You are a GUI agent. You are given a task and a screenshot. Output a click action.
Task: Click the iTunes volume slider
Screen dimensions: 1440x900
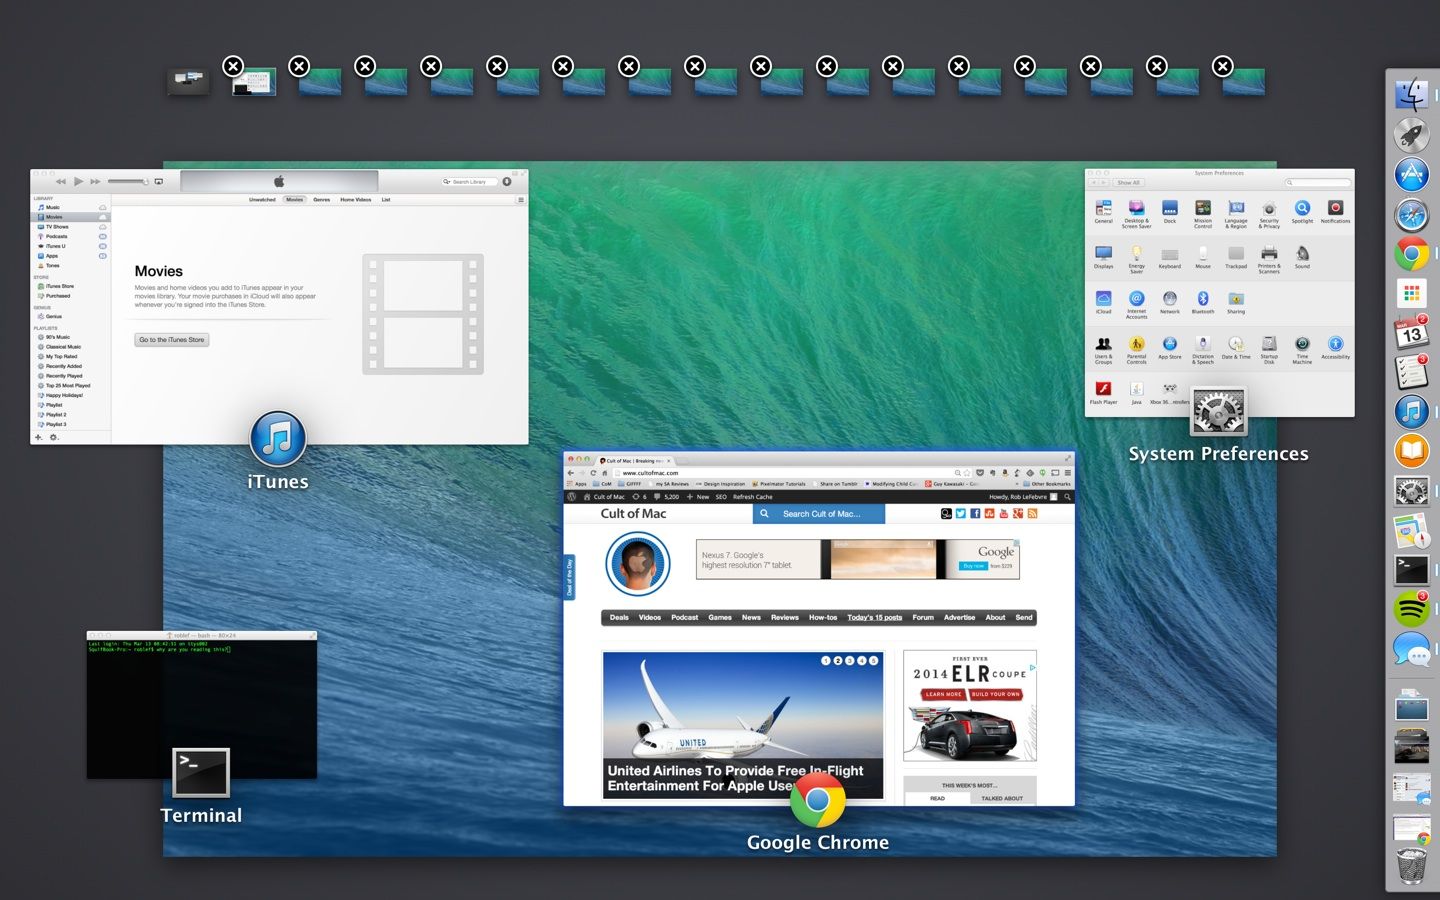127,181
